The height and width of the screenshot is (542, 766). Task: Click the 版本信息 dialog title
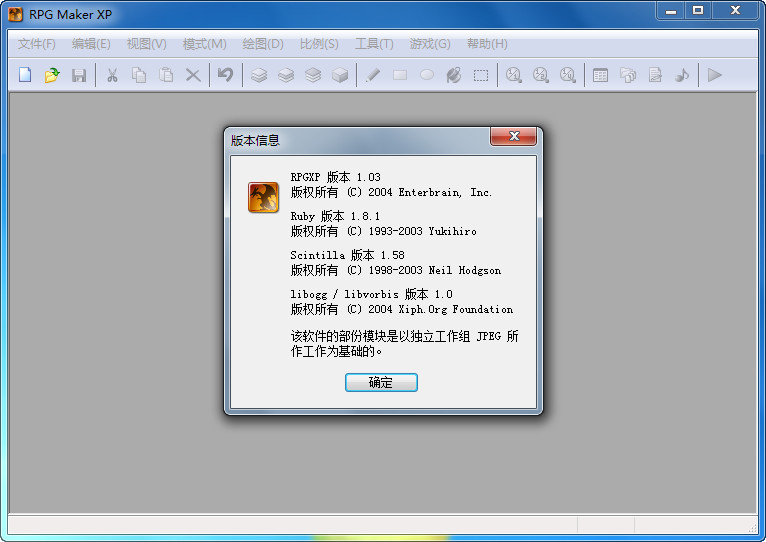click(x=255, y=141)
